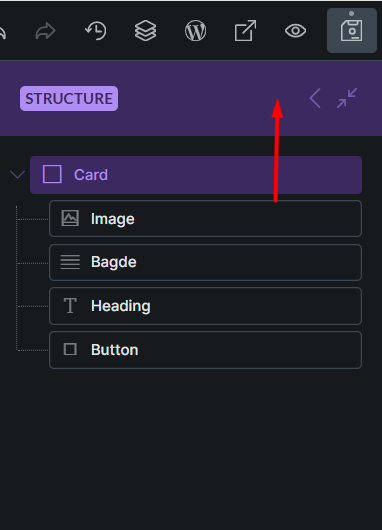Viewport: 382px width, 530px height.
Task: Open the WordPress logo menu
Action: point(195,31)
